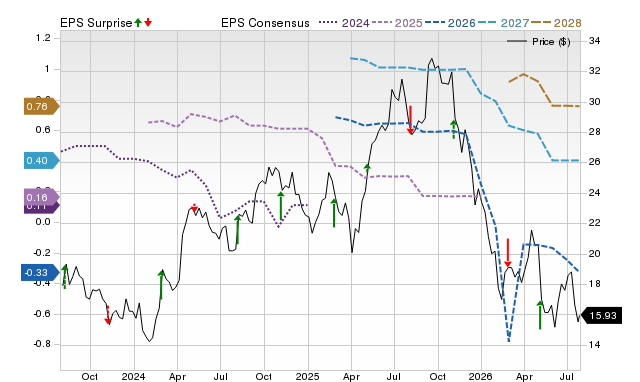This screenshot has height=382, width=640.
Task: Click the 2025 label on the time axis
Action: [x=307, y=376]
